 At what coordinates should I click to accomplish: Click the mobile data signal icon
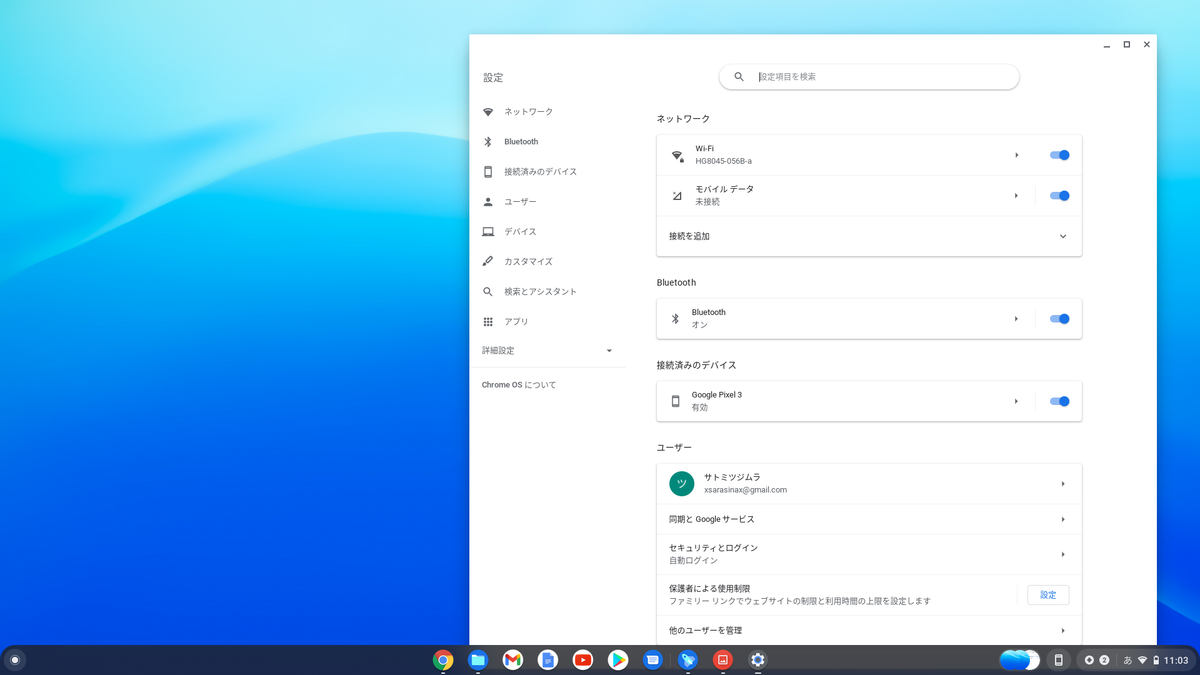(677, 196)
